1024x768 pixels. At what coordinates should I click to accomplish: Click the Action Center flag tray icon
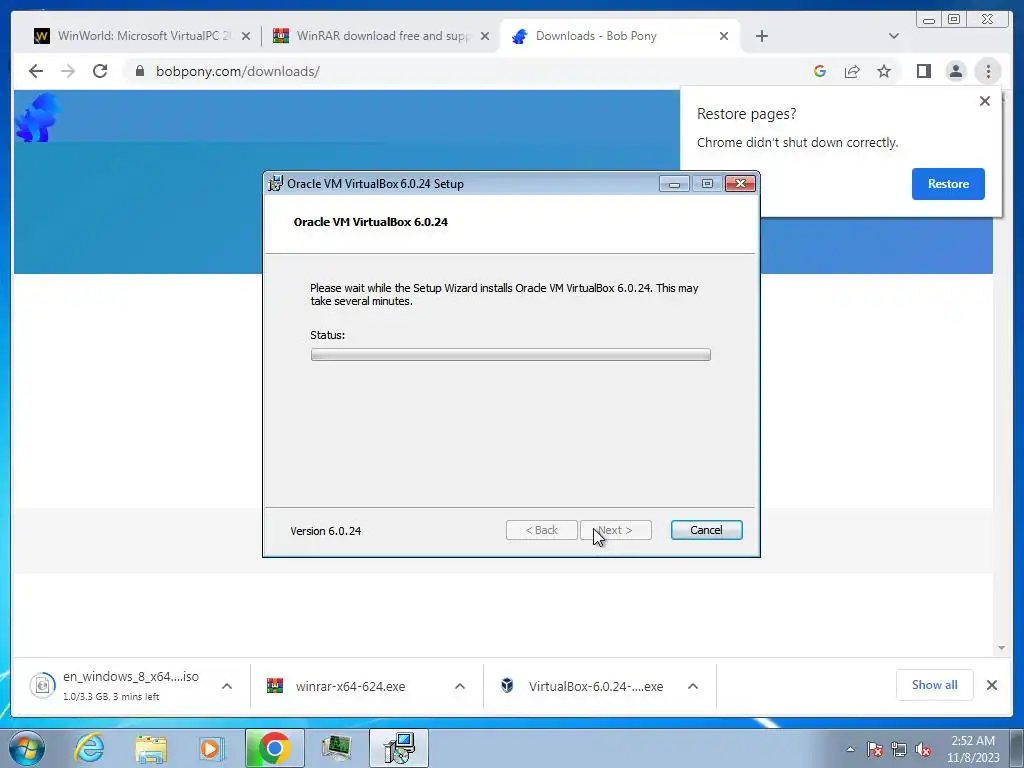875,749
